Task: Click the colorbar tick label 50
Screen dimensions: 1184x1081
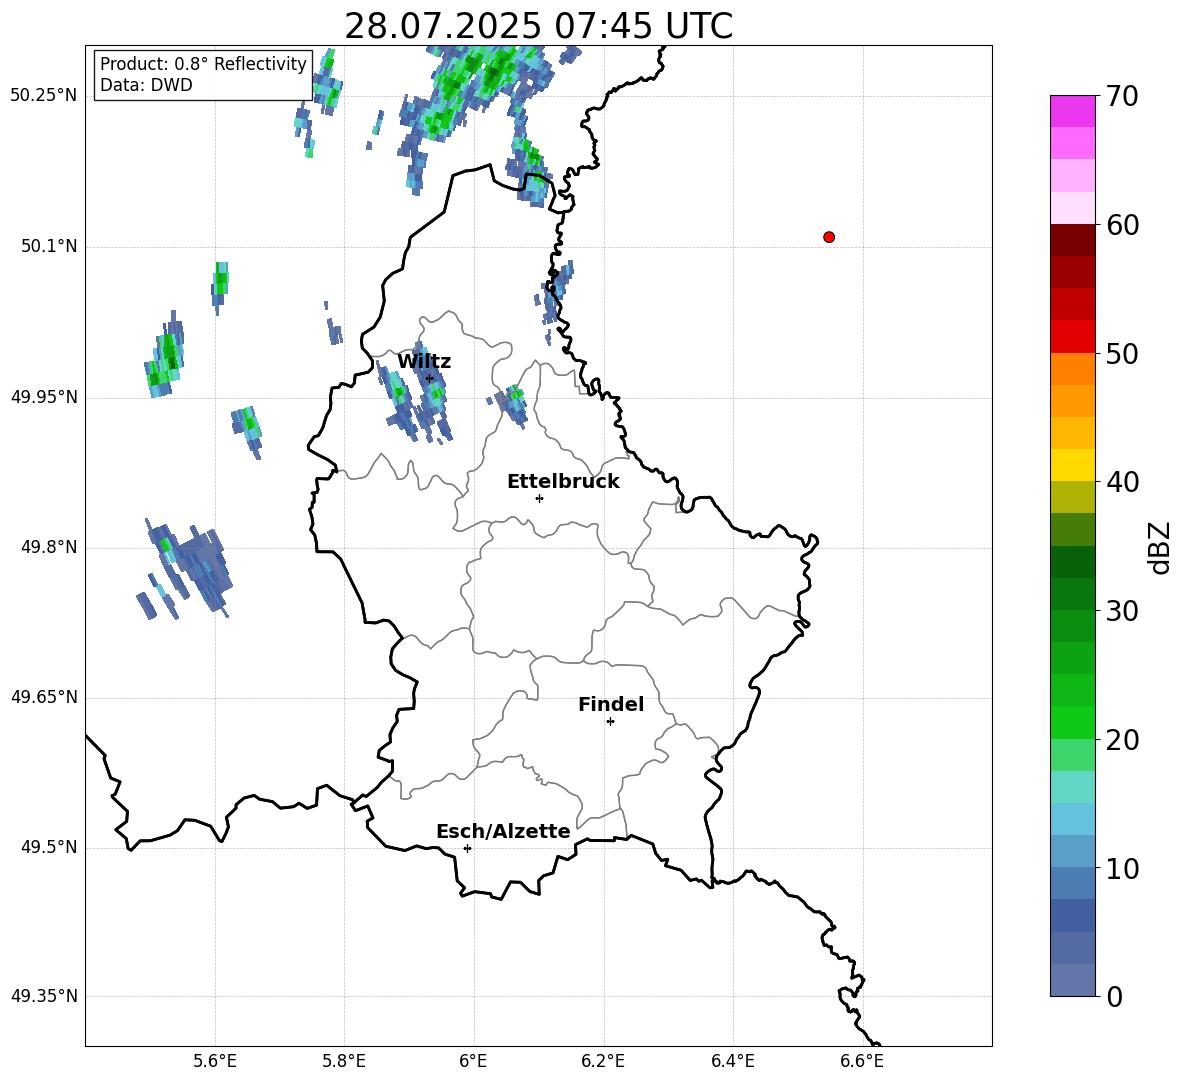Action: coord(1122,353)
